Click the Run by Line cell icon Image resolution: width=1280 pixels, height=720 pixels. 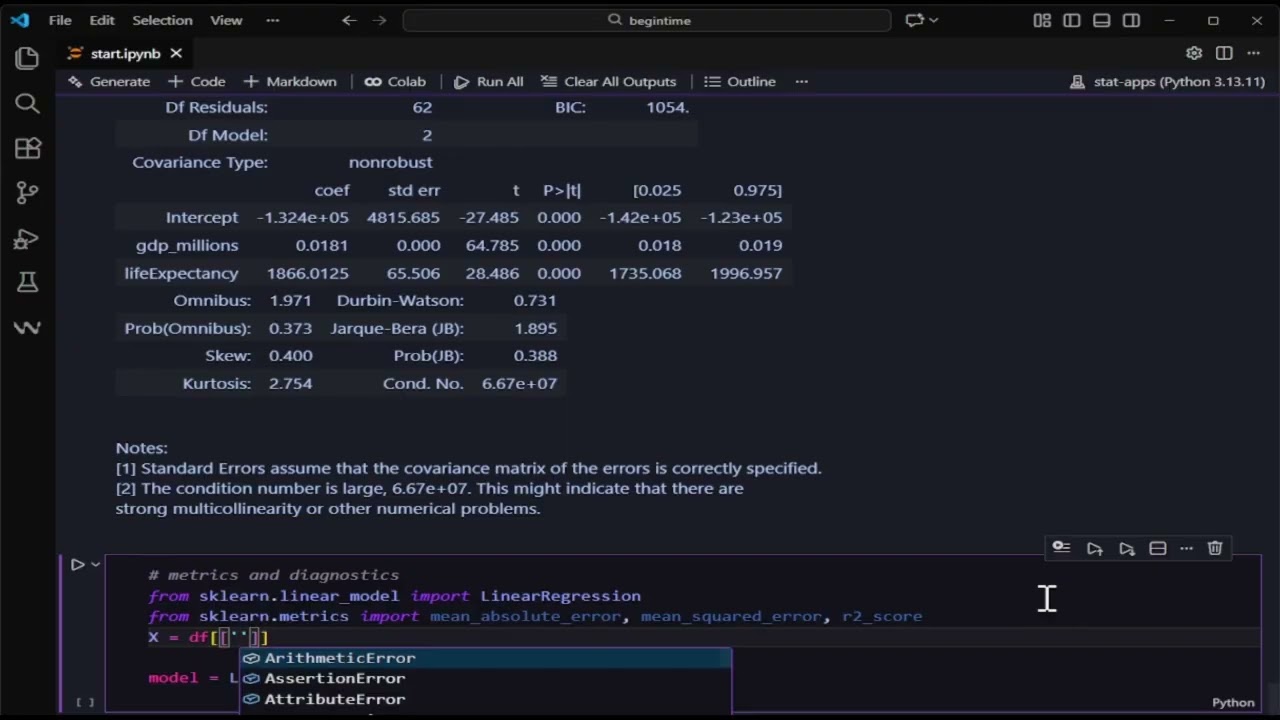(1061, 548)
